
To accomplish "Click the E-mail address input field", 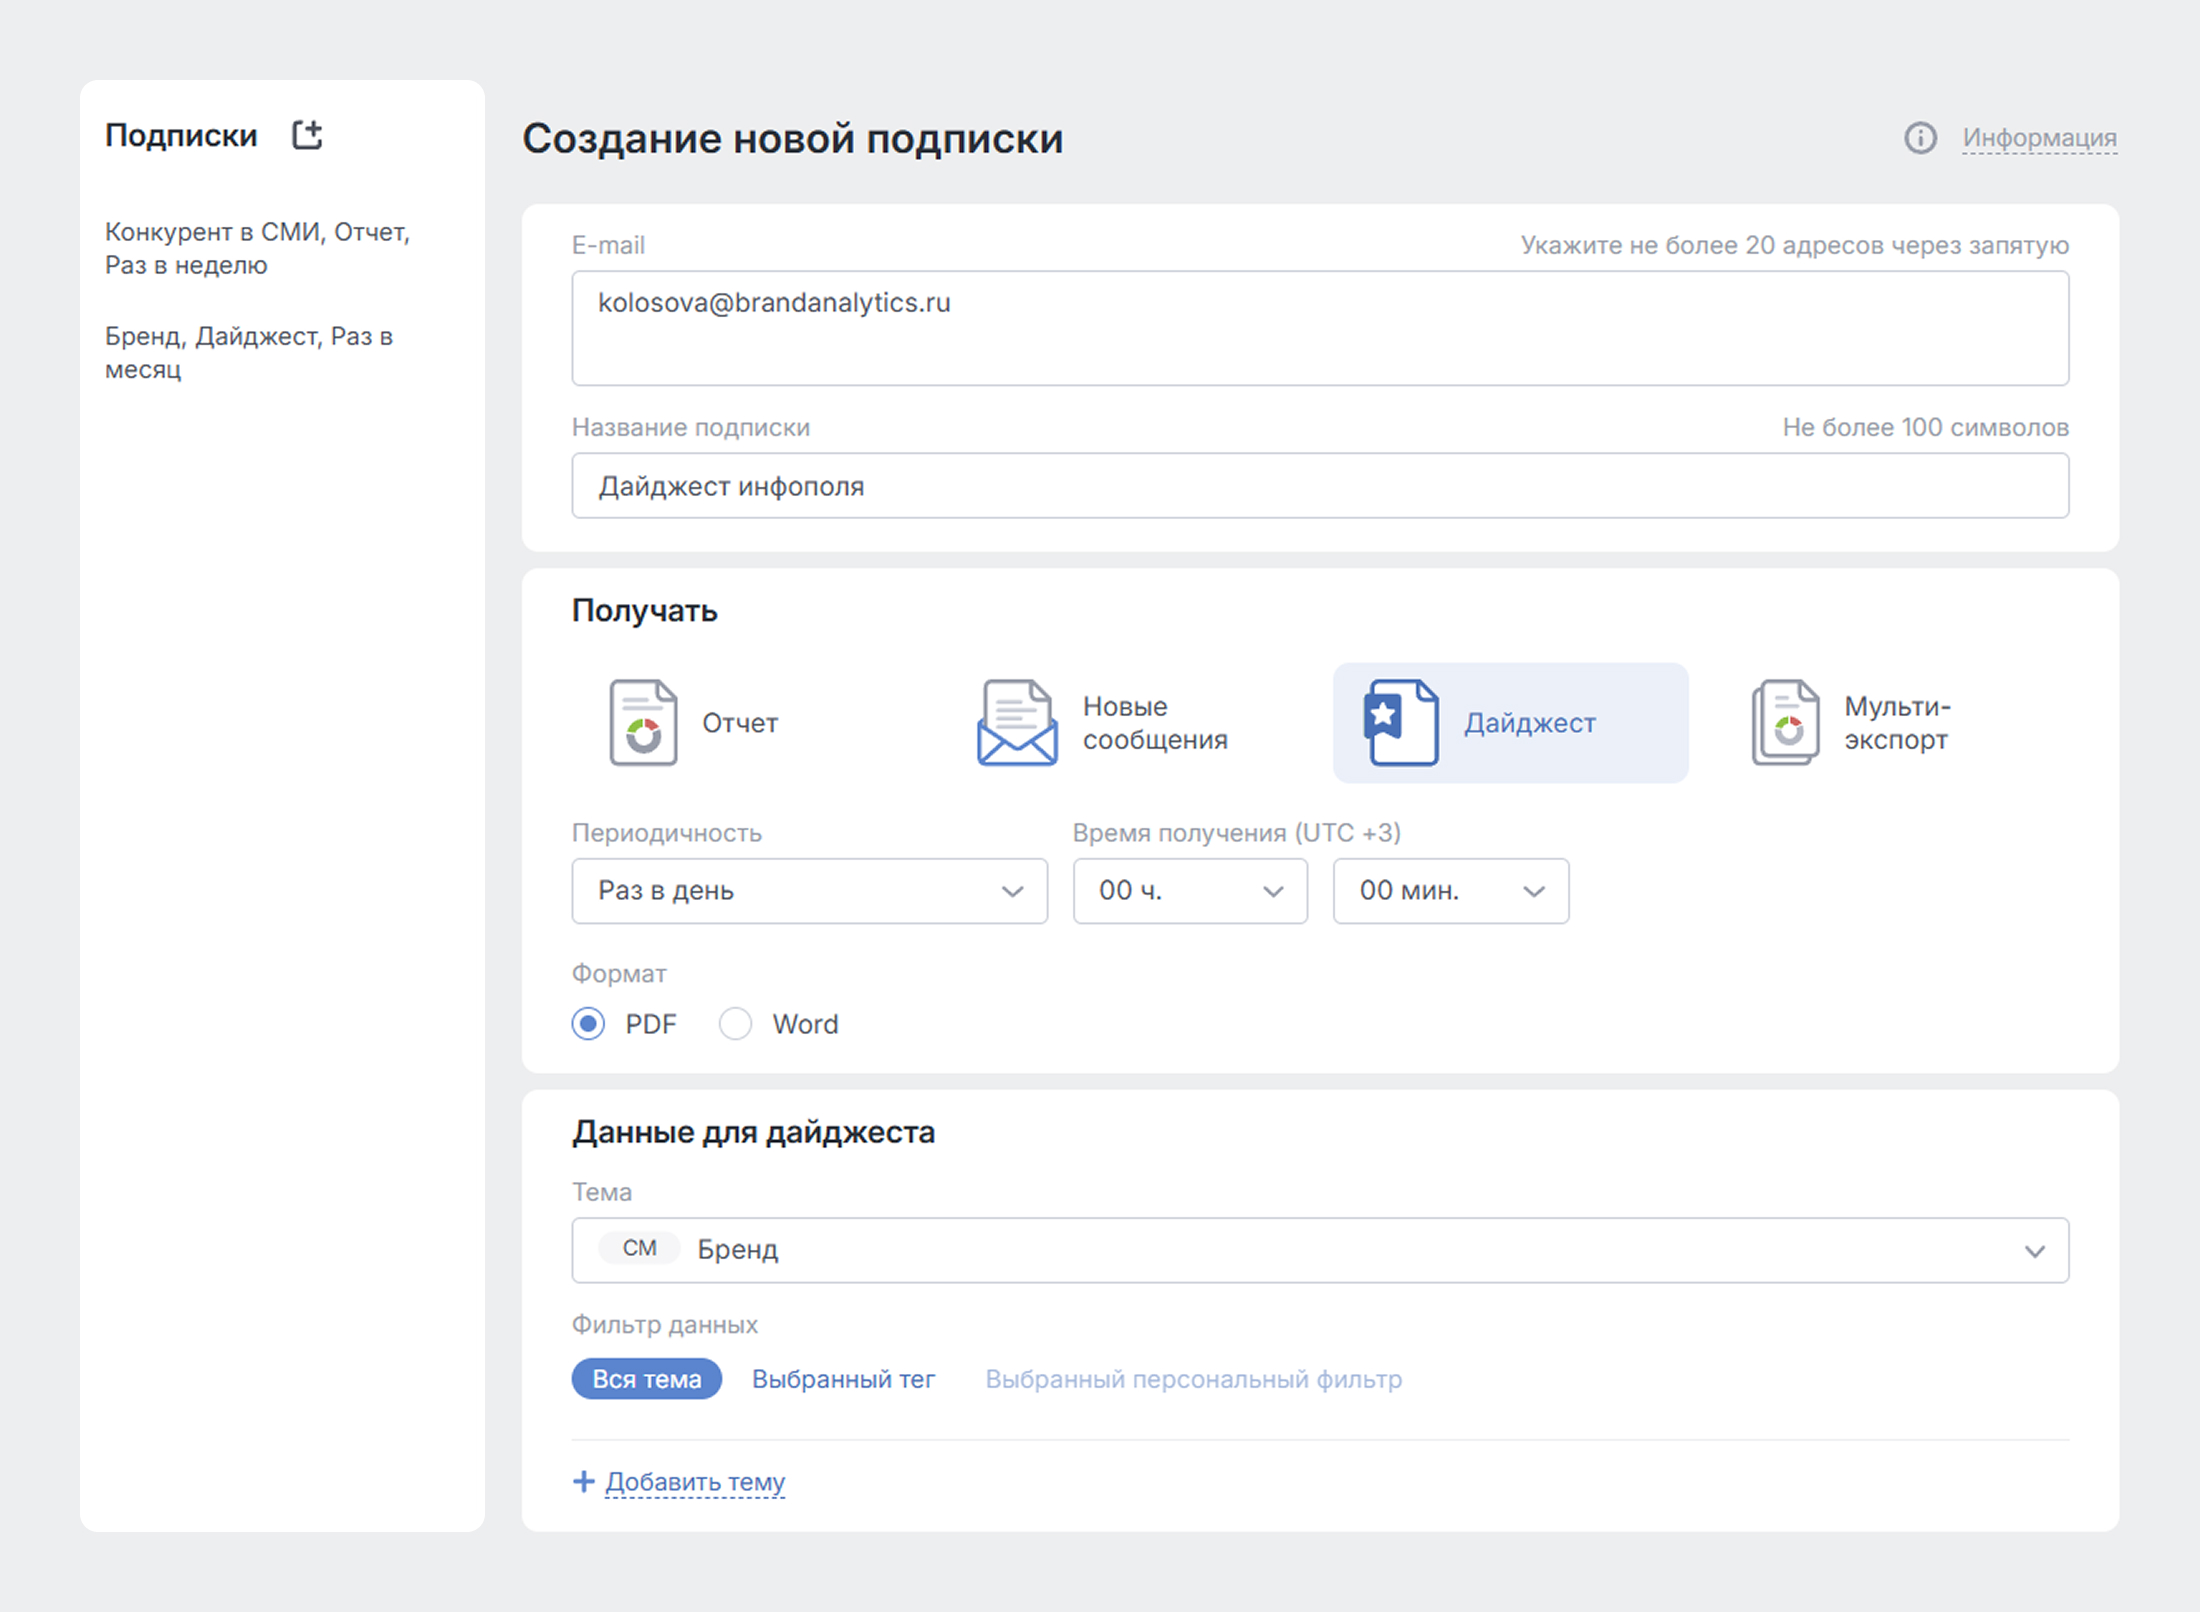I will pos(1320,328).
